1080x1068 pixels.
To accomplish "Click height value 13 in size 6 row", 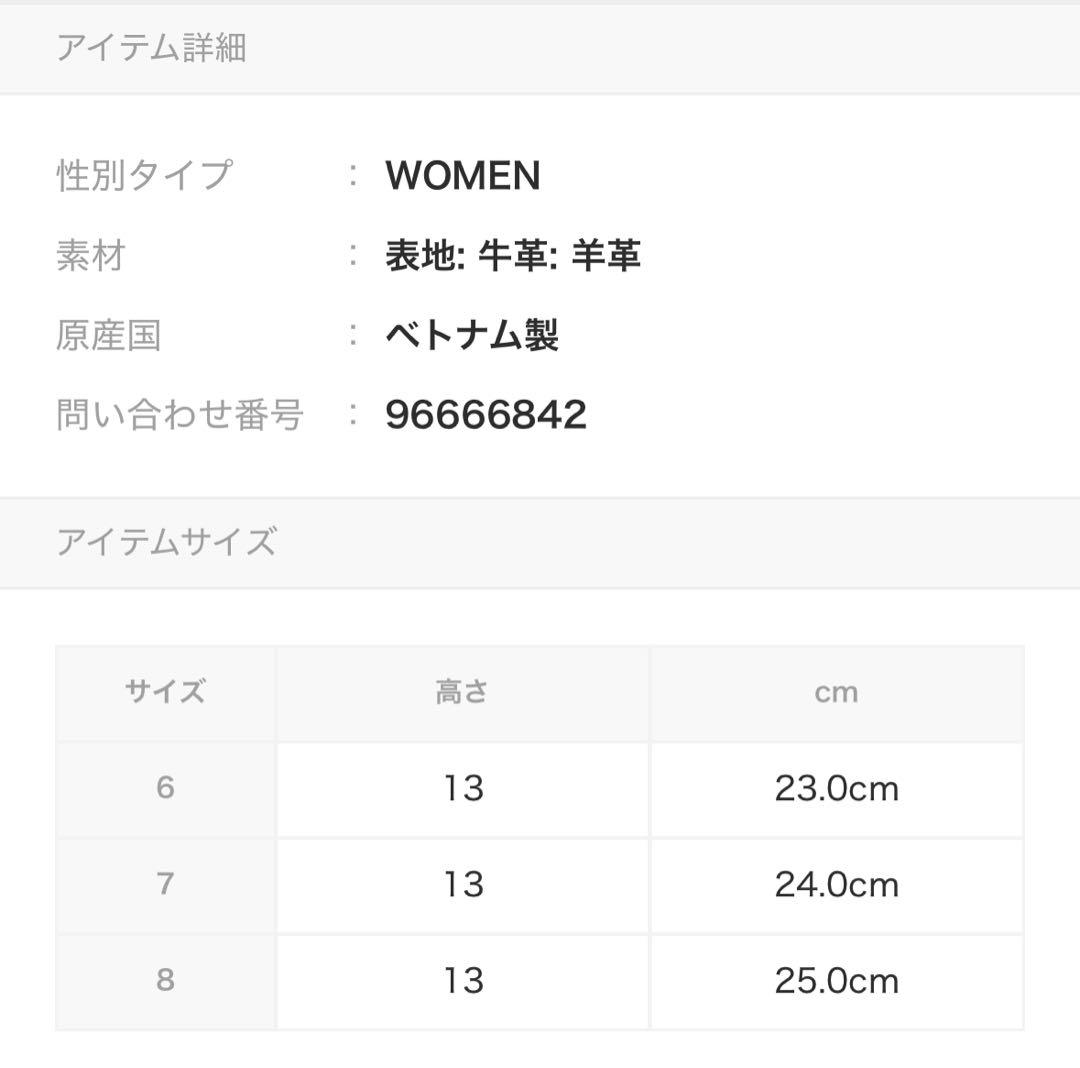I will (463, 789).
